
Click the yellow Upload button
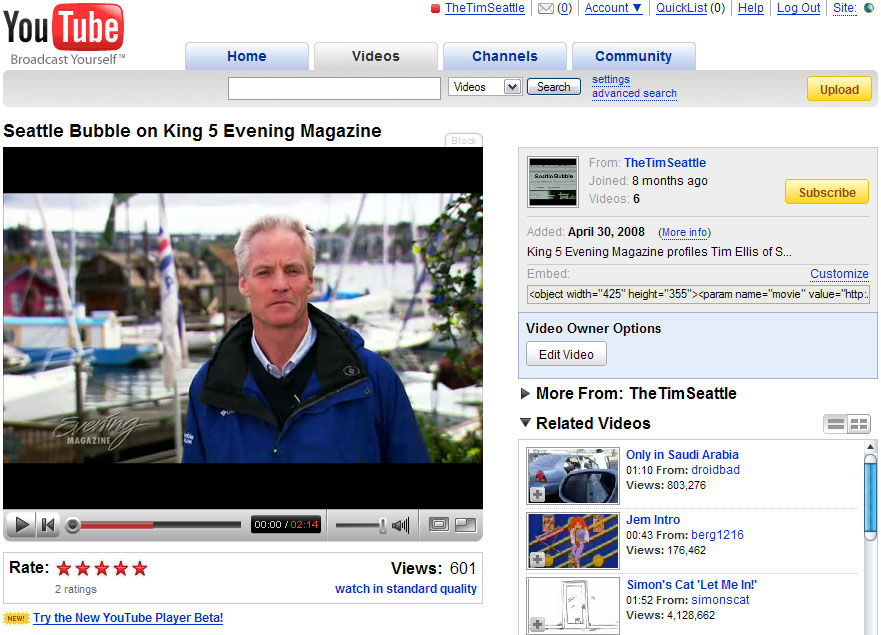839,89
